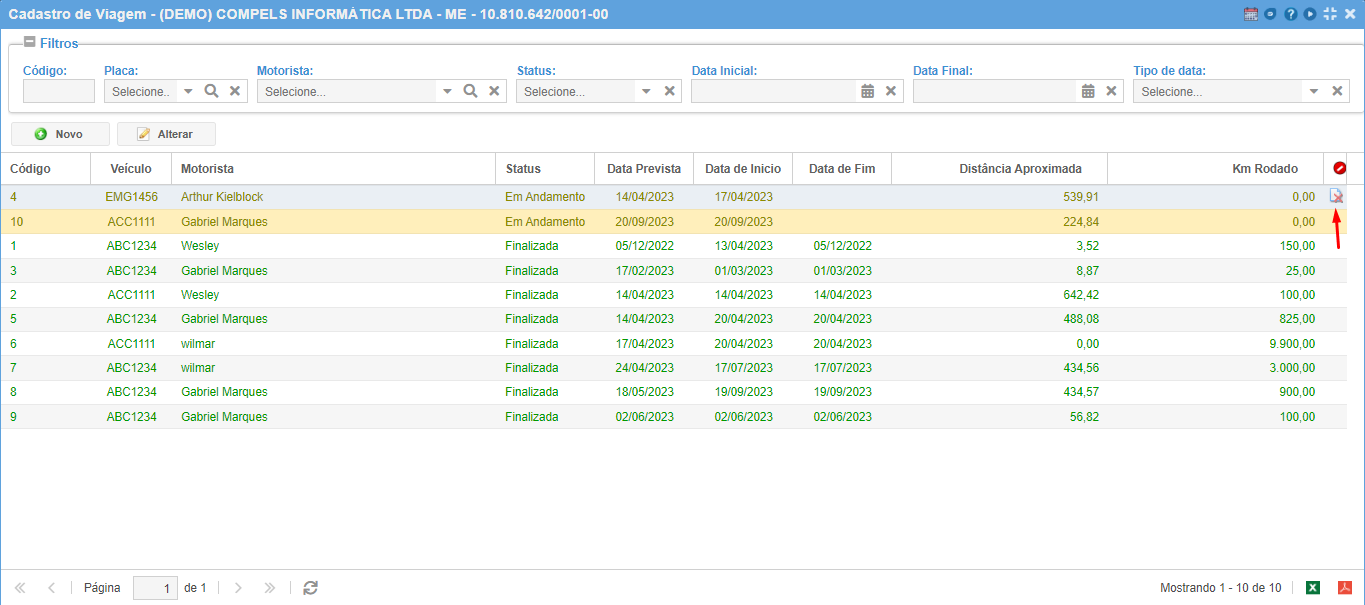Click the Novo button
The height and width of the screenshot is (605, 1365).
[60, 134]
